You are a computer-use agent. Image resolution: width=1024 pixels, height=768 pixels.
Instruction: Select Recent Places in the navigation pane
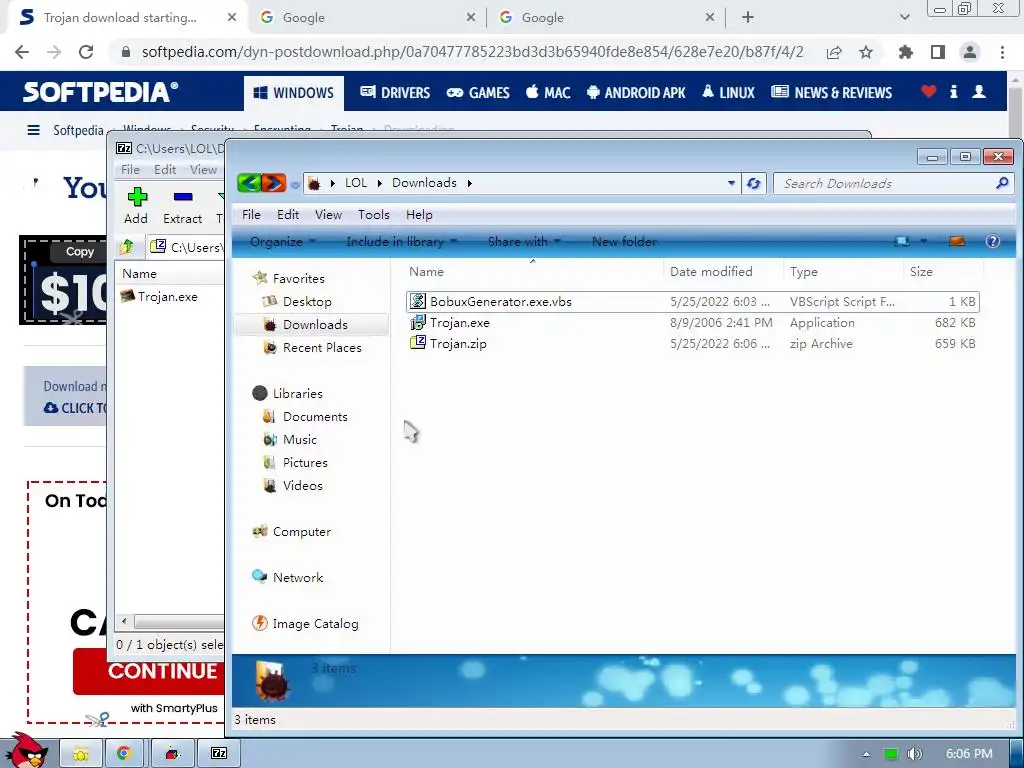point(322,347)
